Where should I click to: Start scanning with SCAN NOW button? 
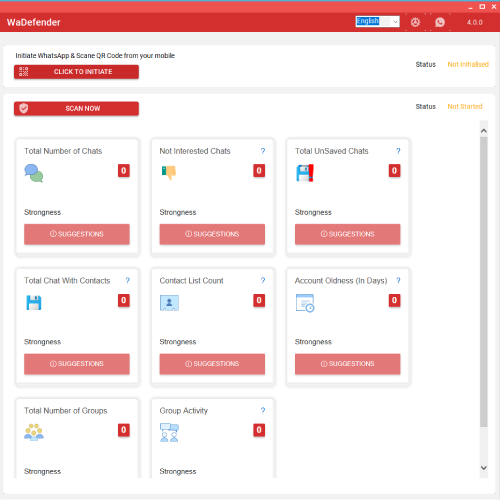(x=76, y=108)
